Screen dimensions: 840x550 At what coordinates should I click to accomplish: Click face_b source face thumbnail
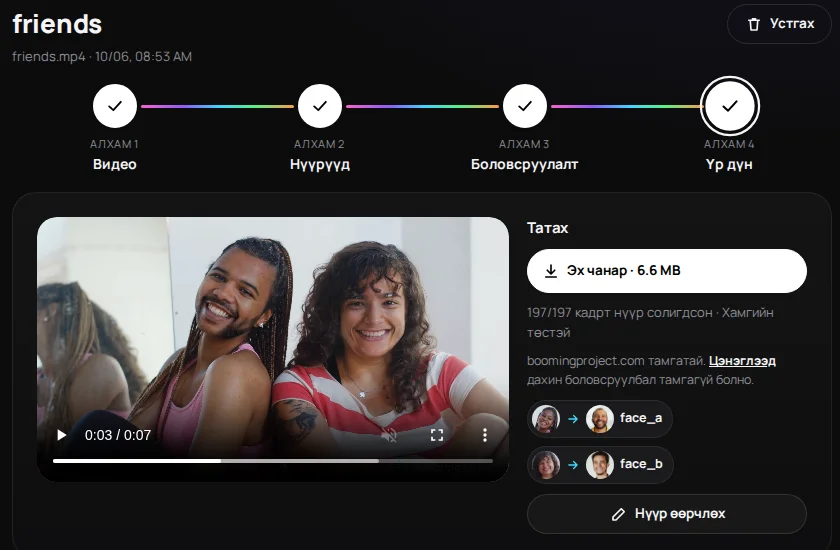coord(546,464)
